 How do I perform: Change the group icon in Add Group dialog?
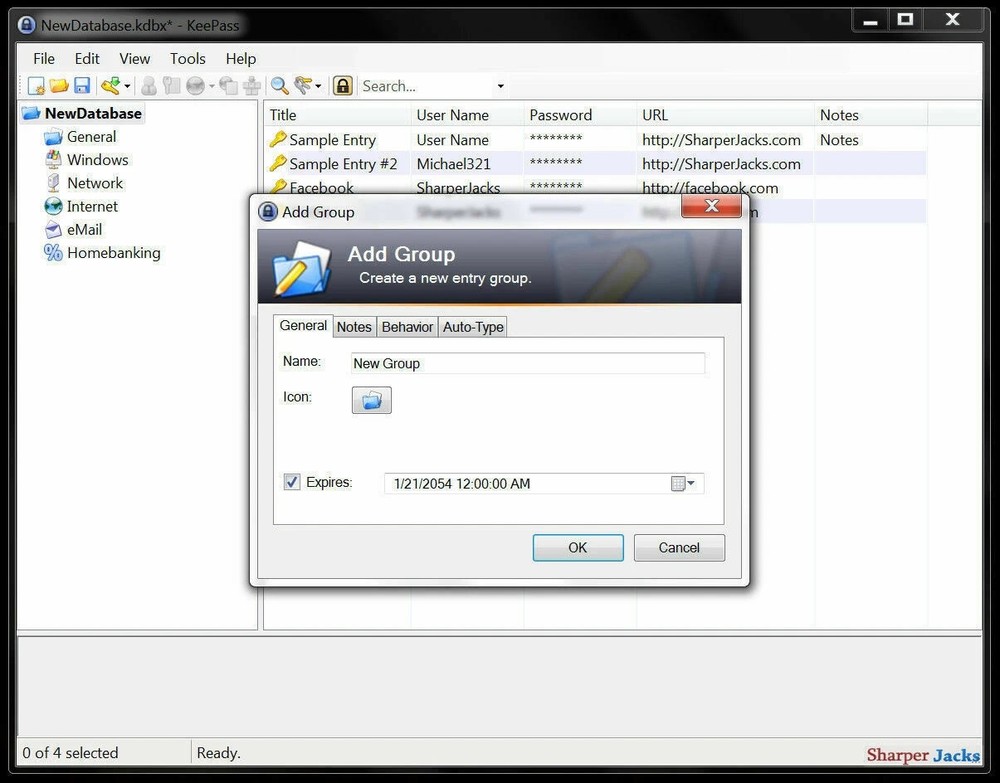click(x=371, y=400)
